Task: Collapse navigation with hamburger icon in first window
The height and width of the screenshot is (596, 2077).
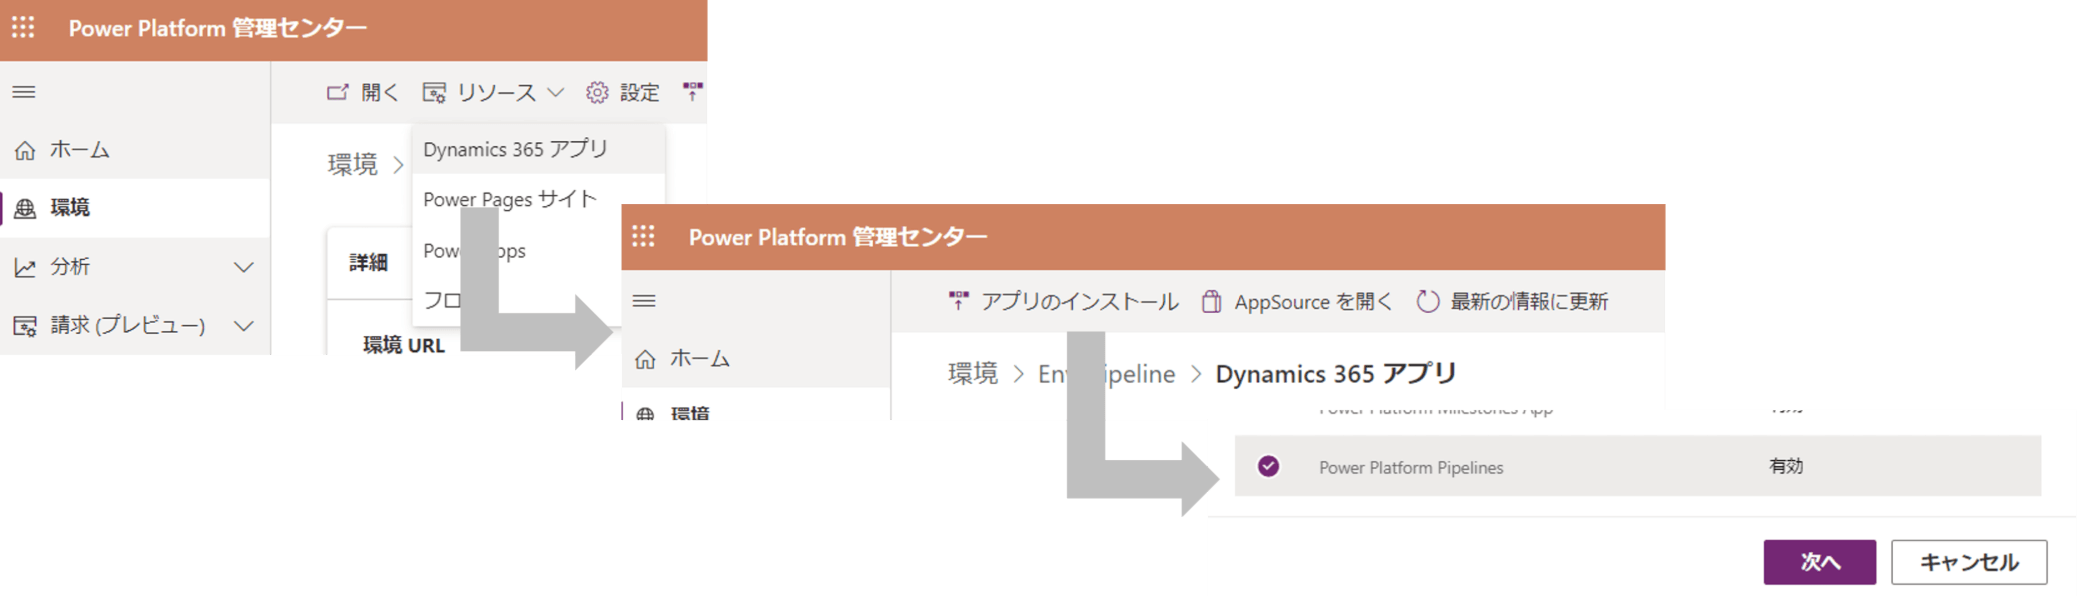Action: point(24,92)
